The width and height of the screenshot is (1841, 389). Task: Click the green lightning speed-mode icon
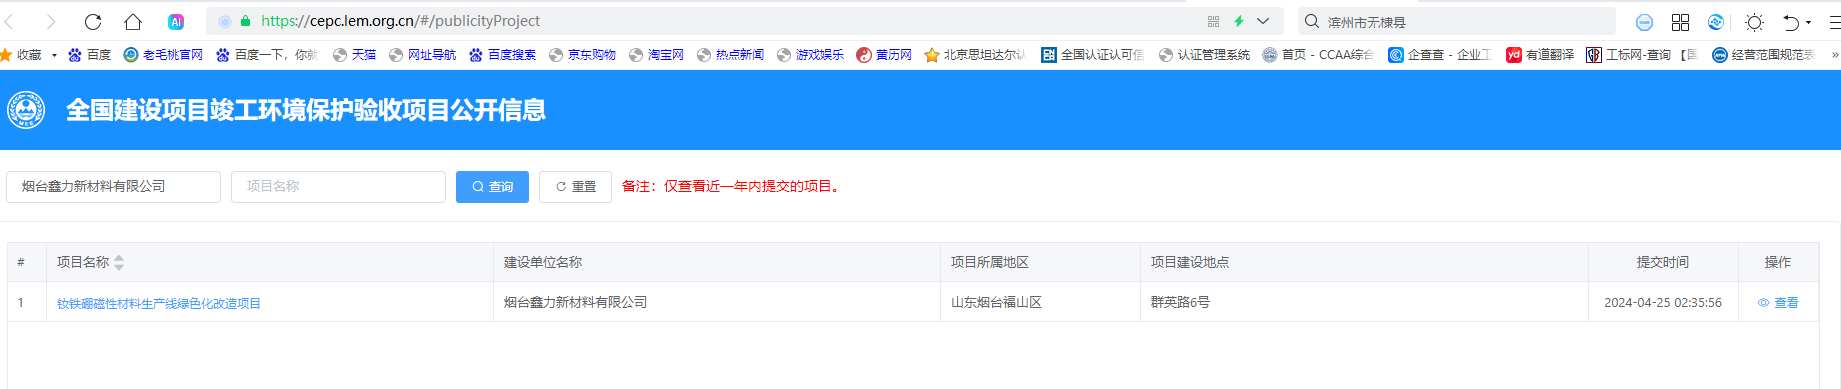tap(1239, 21)
